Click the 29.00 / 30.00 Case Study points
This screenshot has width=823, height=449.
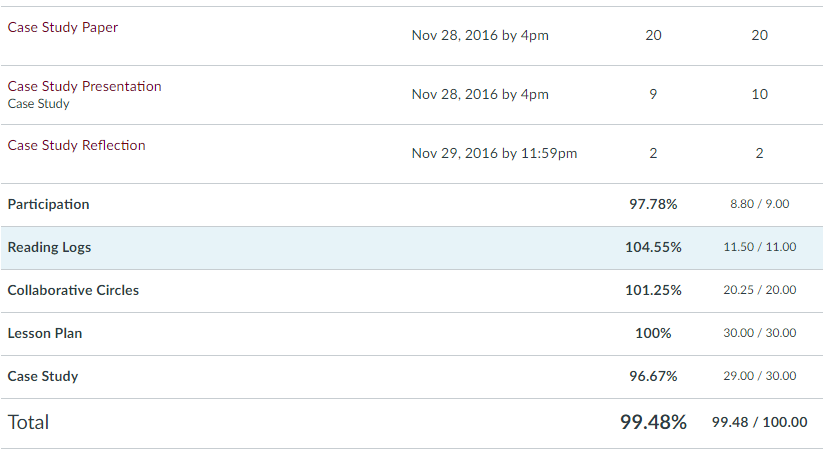[759, 376]
